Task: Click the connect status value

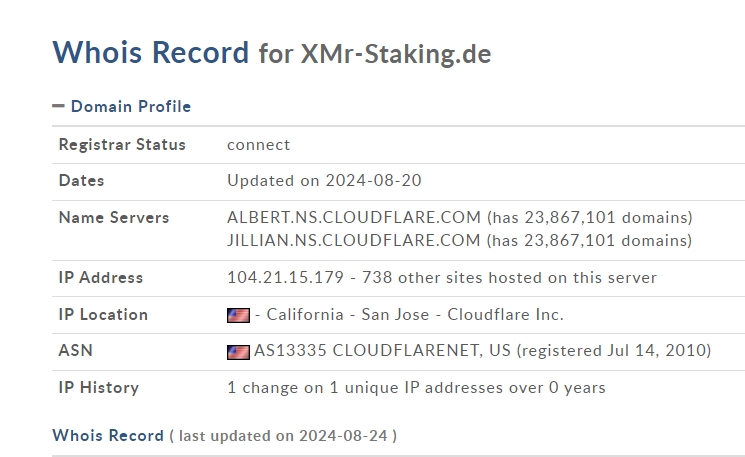Action: [258, 145]
